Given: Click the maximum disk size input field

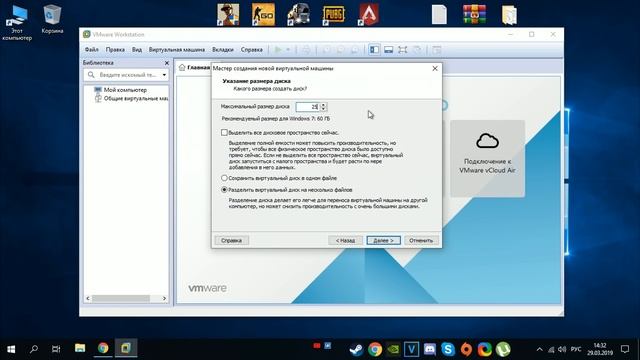Looking at the screenshot, I should [307, 107].
